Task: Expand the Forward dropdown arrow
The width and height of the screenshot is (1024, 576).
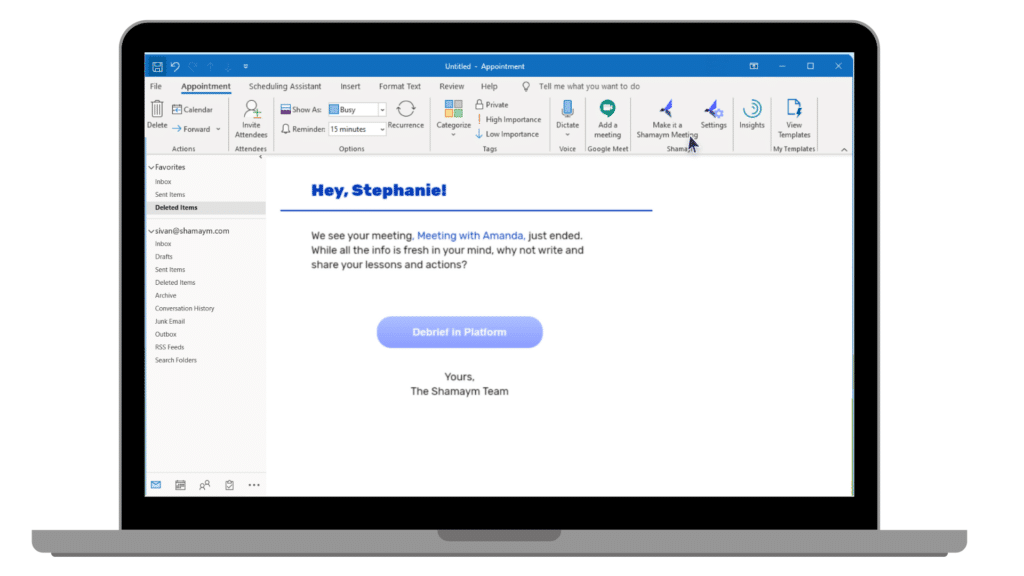Action: (218, 129)
